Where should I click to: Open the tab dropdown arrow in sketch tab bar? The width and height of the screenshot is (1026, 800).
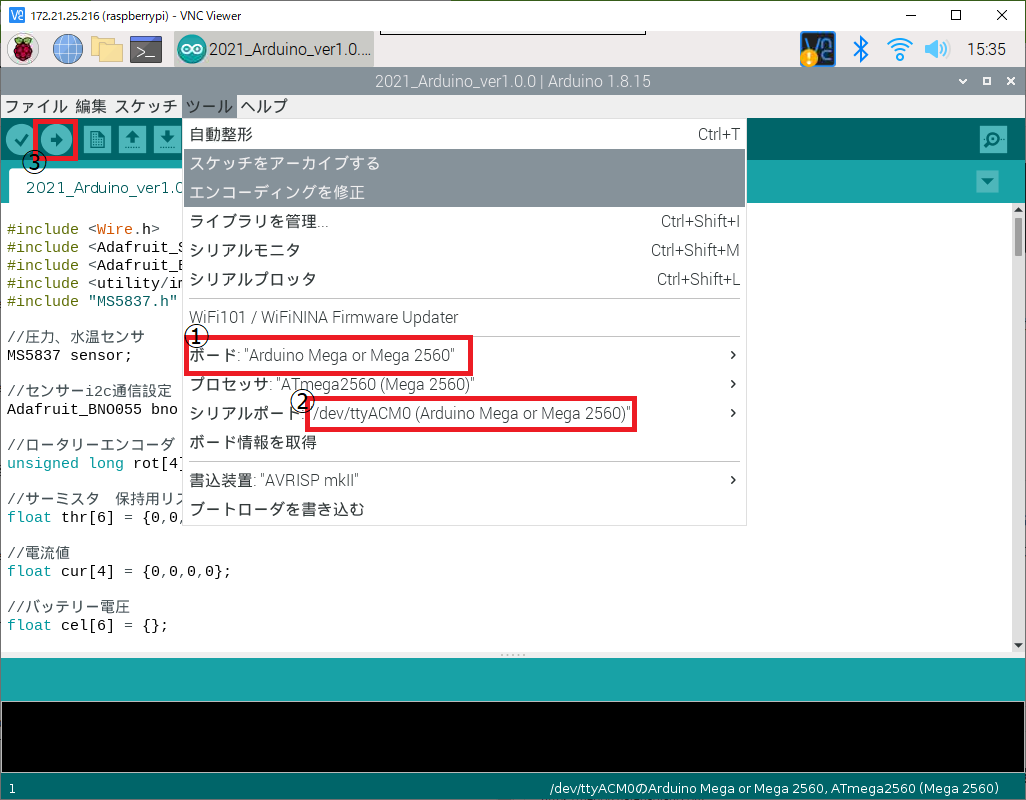click(987, 181)
